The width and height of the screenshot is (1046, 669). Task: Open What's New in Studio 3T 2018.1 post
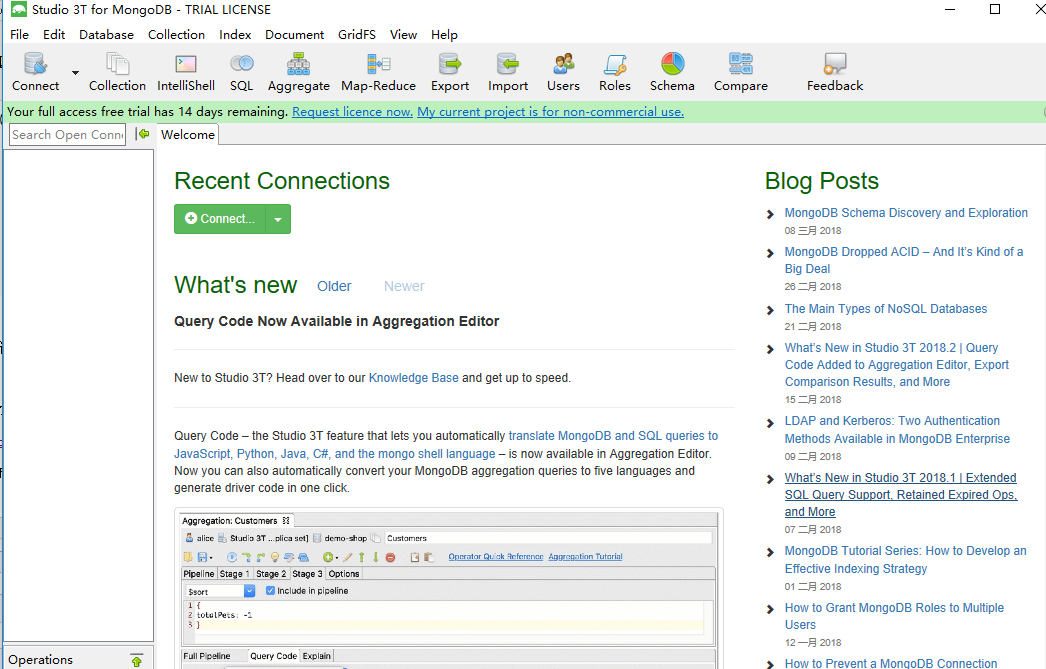pyautogui.click(x=901, y=495)
